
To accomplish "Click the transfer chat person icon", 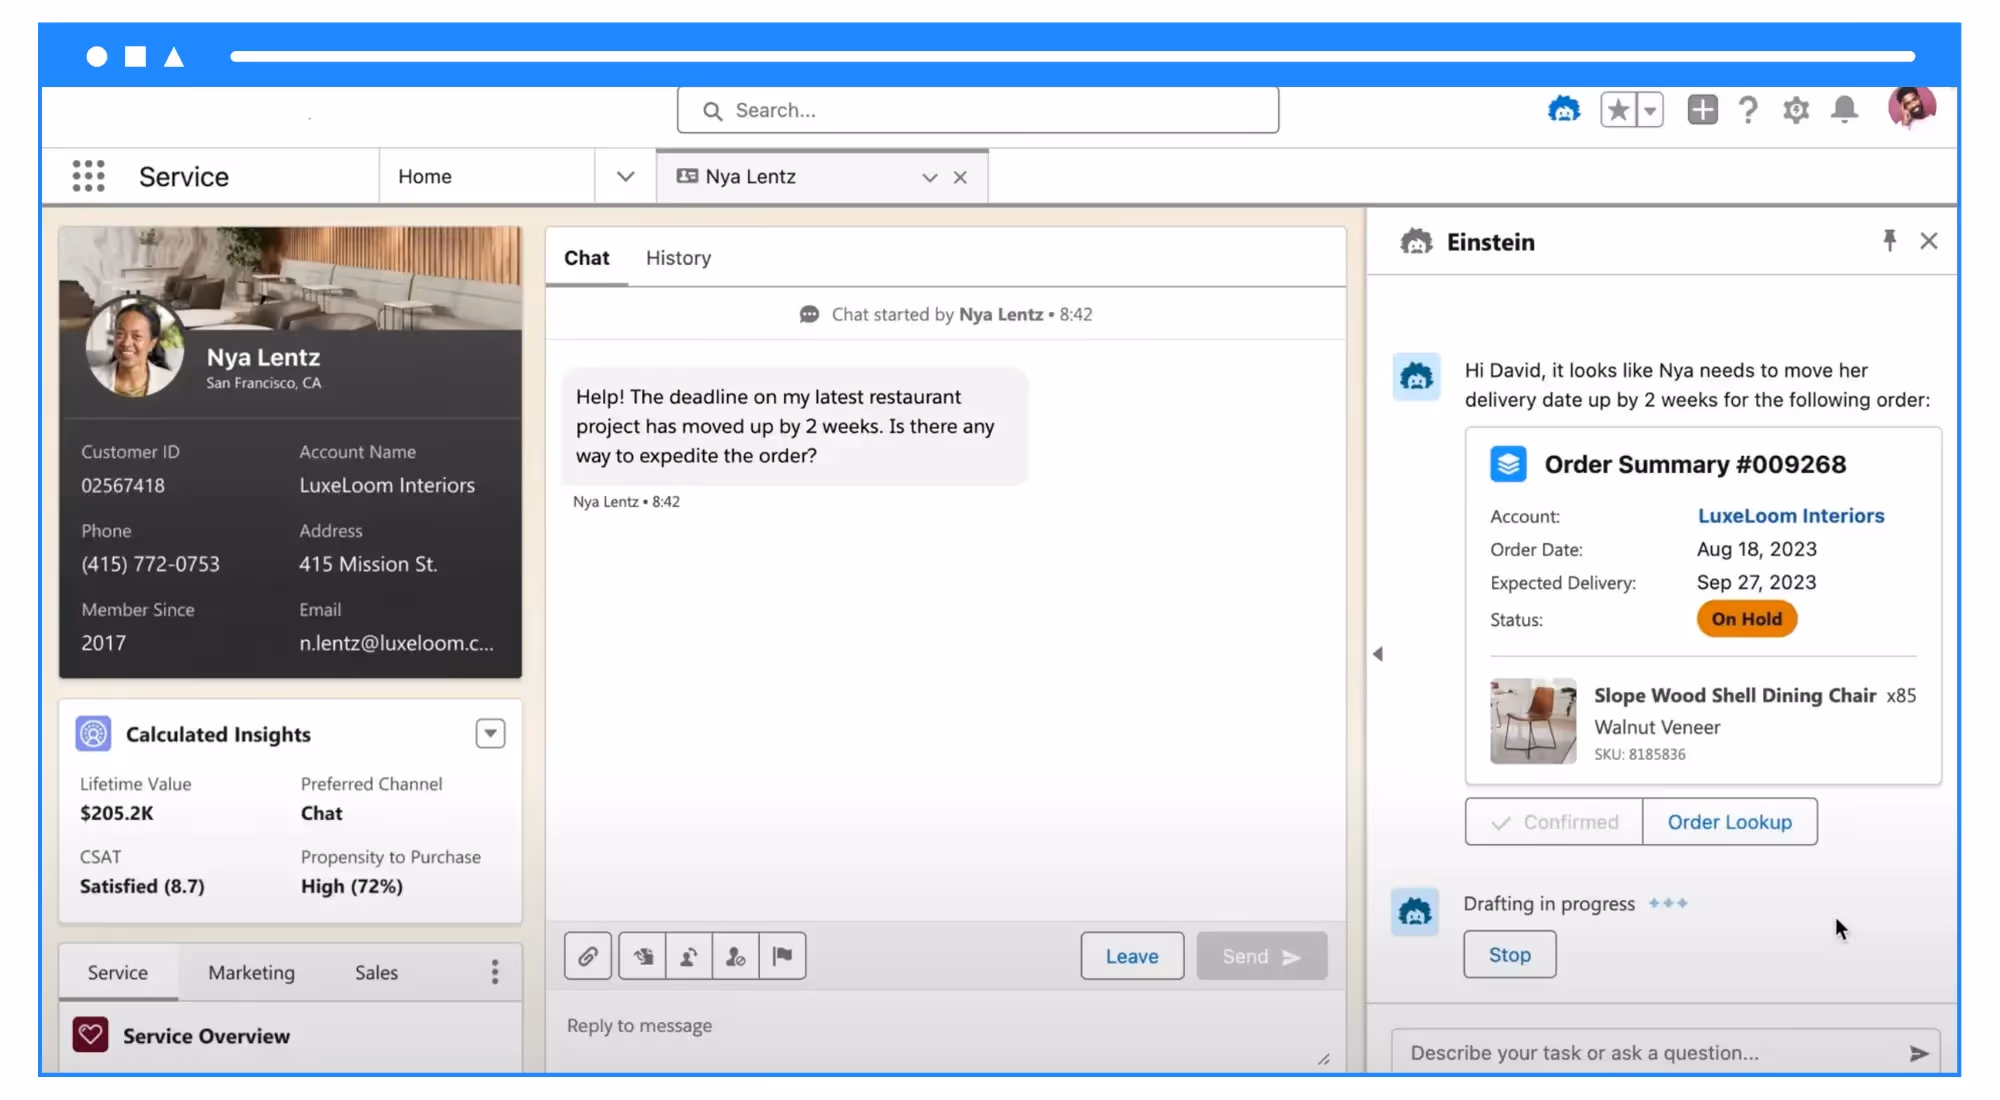I will pyautogui.click(x=689, y=956).
